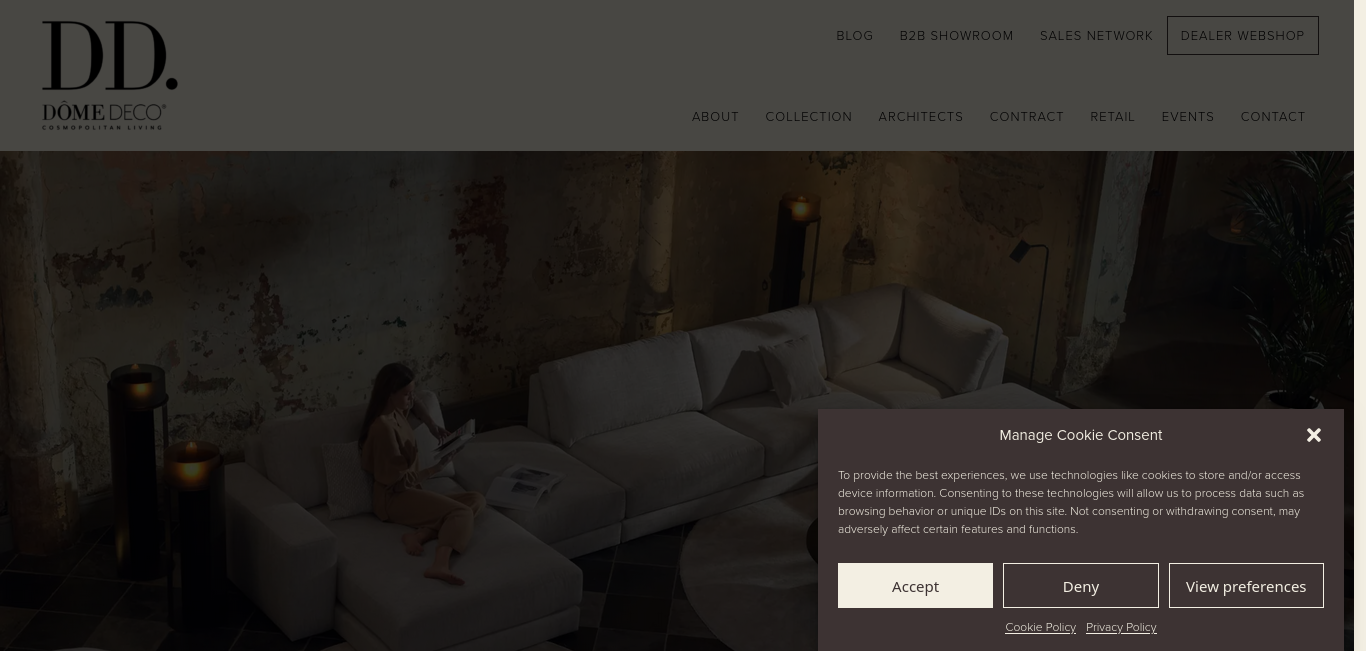The height and width of the screenshot is (651, 1366).
Task: Navigate to the Architects page
Action: click(921, 117)
